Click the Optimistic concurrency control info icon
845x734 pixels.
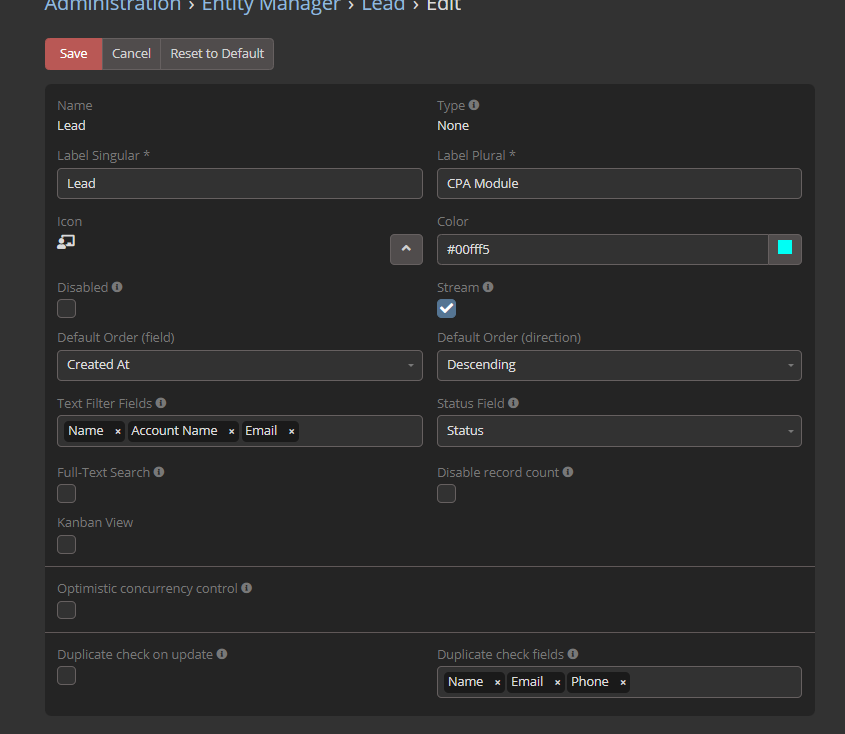(x=246, y=587)
